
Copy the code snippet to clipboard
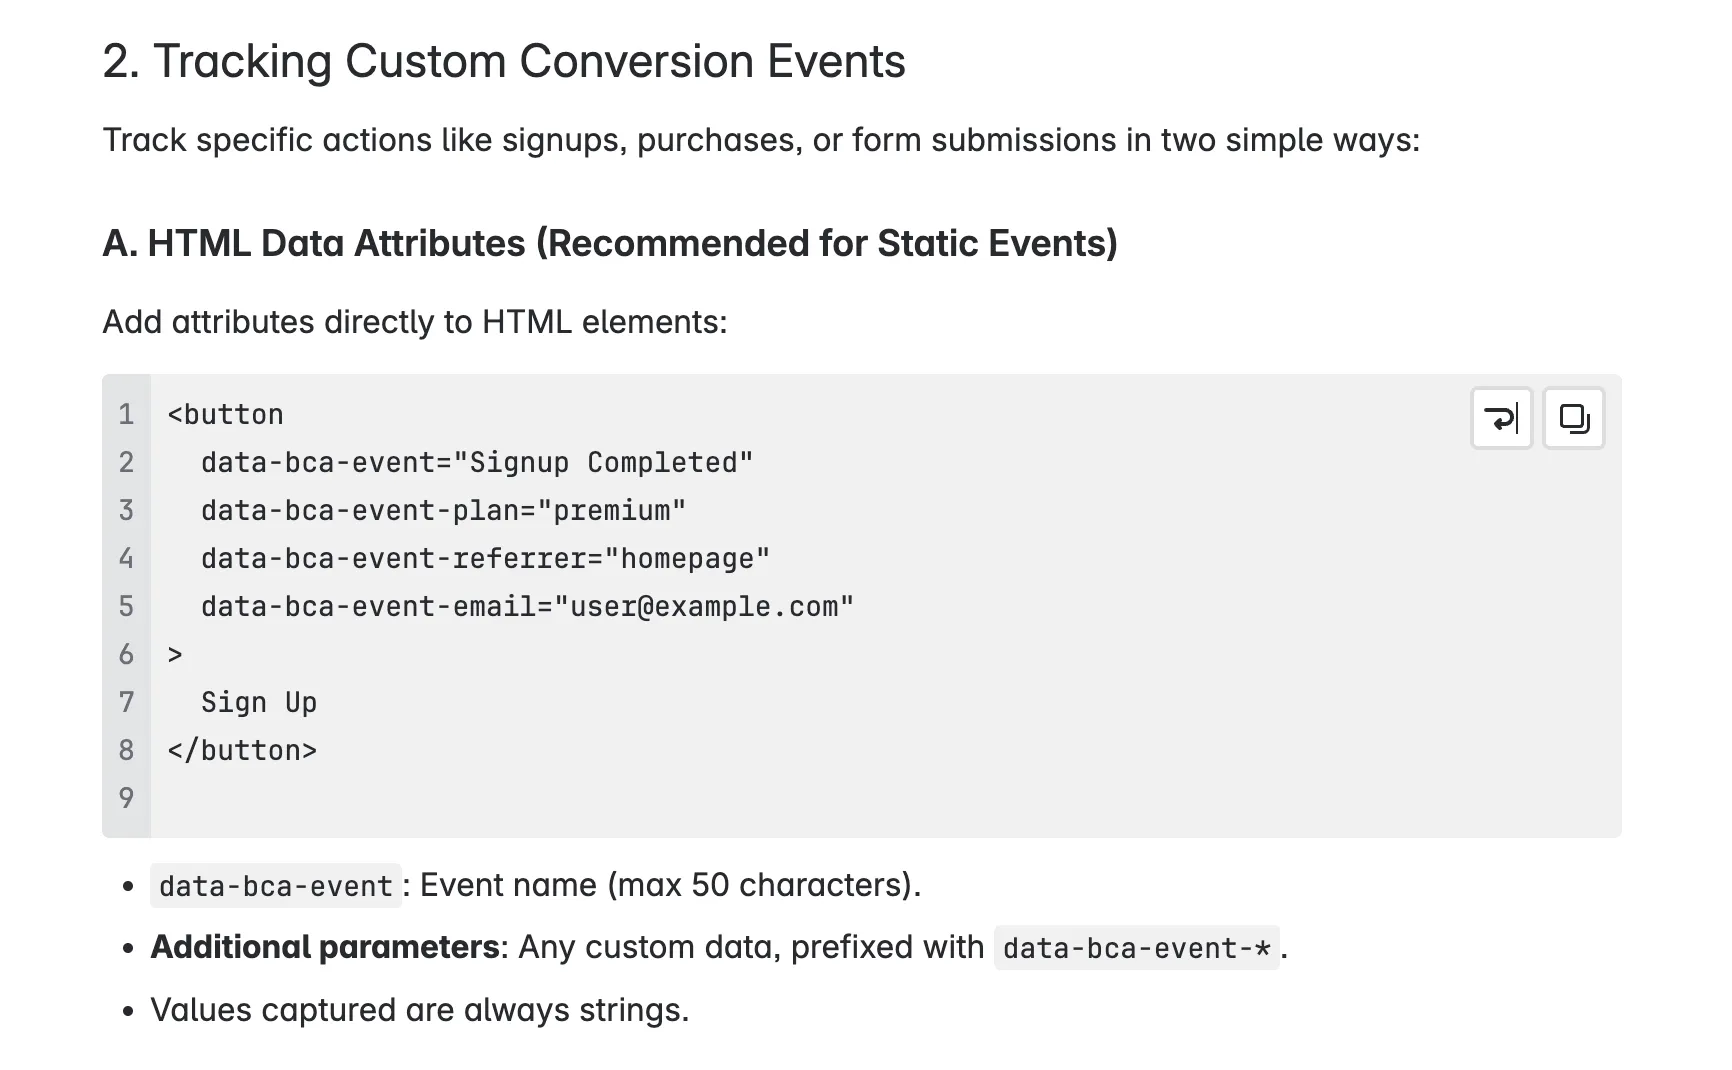tap(1573, 418)
